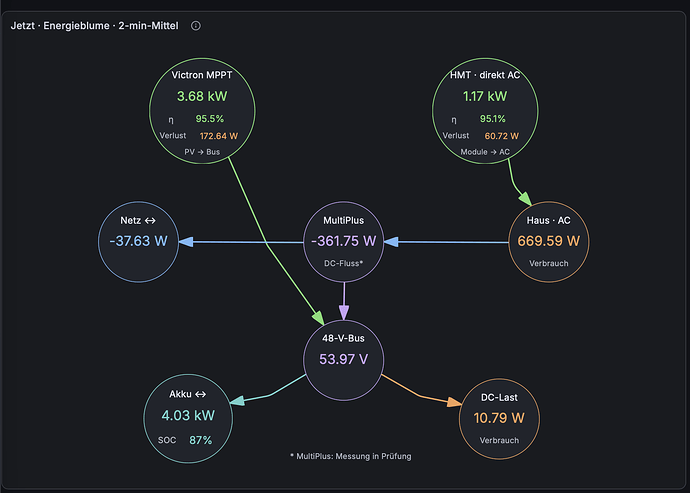
Task: Click the DC-Last Verbrauch node
Action: pos(499,419)
